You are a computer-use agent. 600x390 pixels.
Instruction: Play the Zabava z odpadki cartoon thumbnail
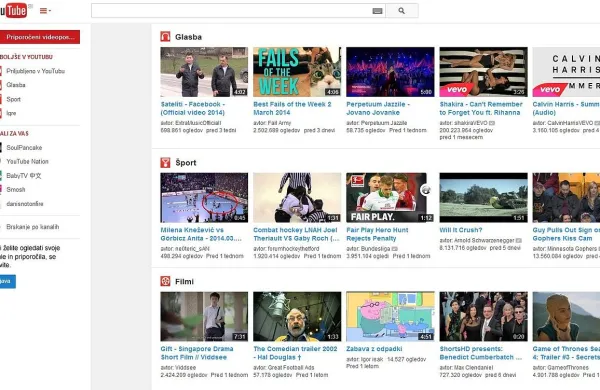click(x=390, y=317)
